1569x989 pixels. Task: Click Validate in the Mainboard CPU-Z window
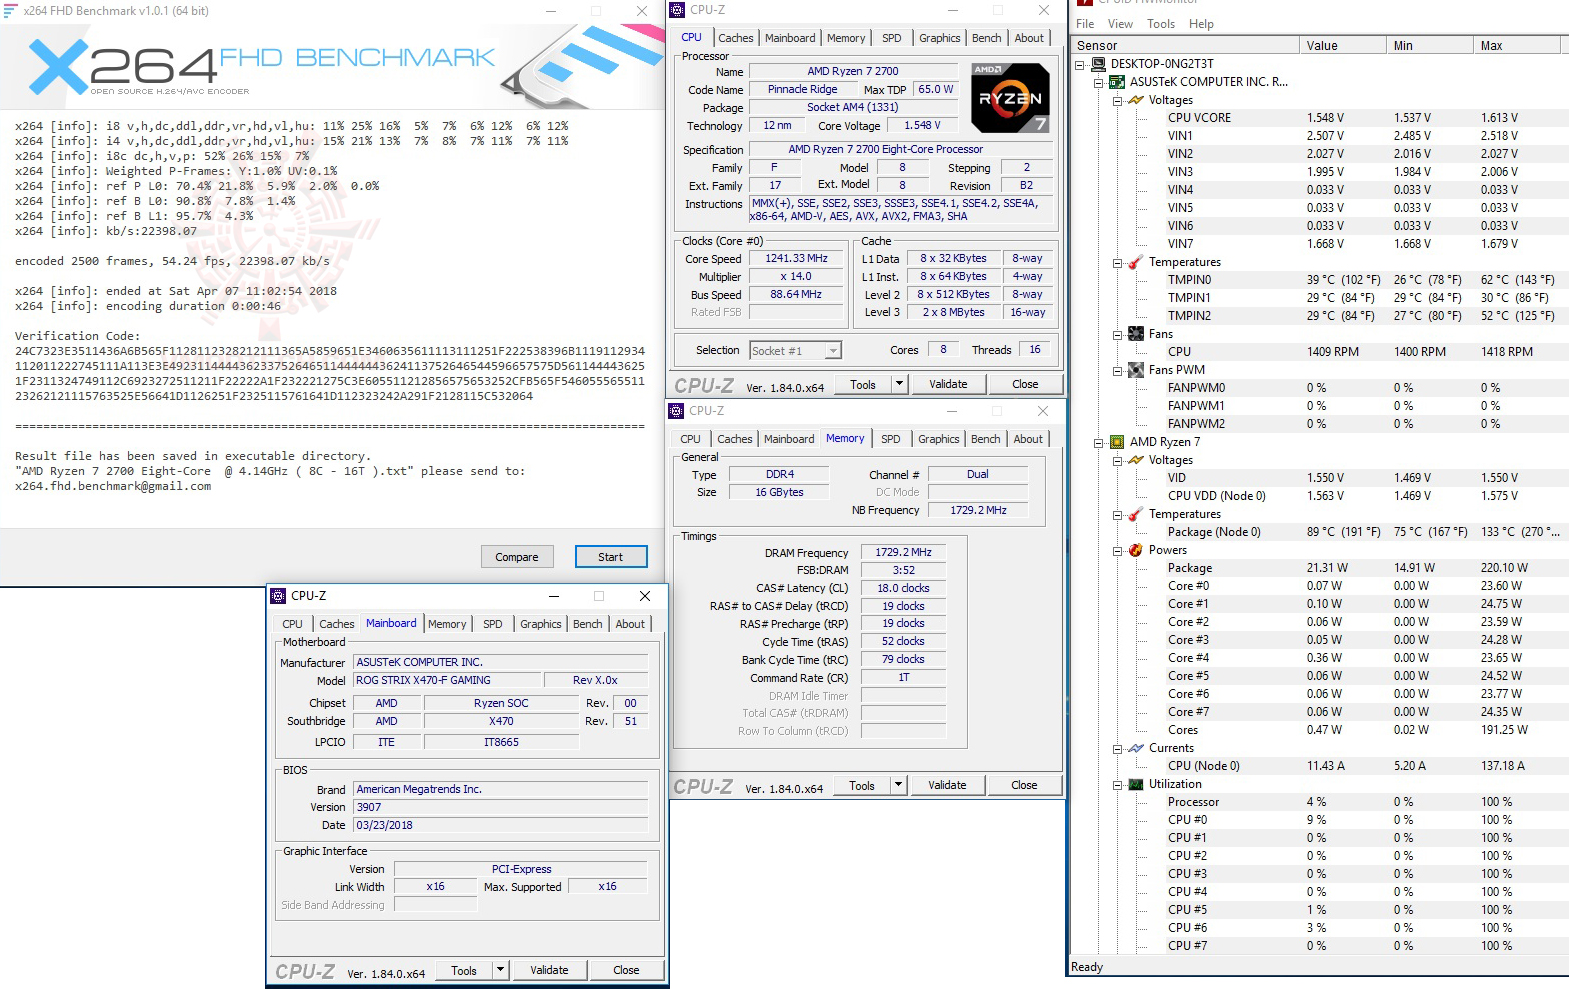pyautogui.click(x=549, y=970)
